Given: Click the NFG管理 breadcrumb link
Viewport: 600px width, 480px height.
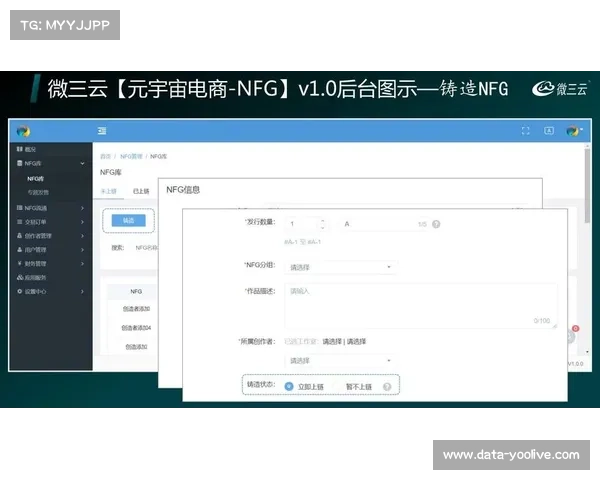Looking at the screenshot, I should coord(131,156).
